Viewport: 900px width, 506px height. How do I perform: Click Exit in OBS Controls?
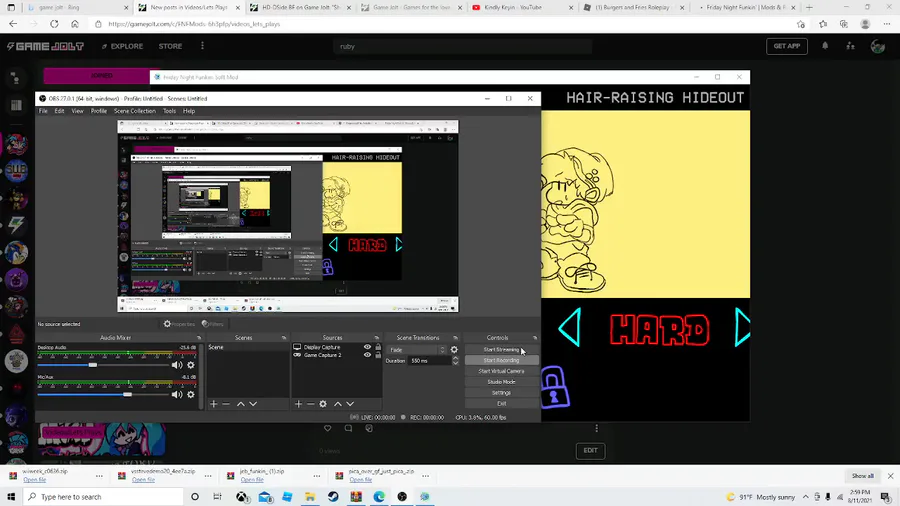(x=501, y=404)
